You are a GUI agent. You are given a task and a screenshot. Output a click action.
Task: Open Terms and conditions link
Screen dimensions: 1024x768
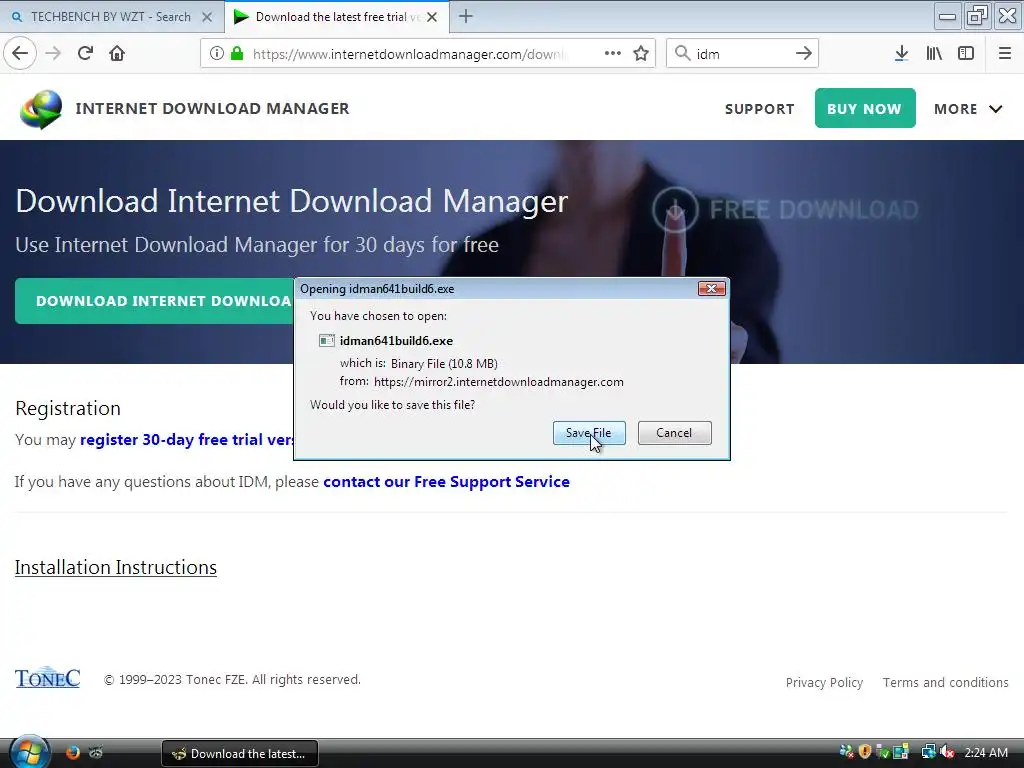[x=946, y=682]
